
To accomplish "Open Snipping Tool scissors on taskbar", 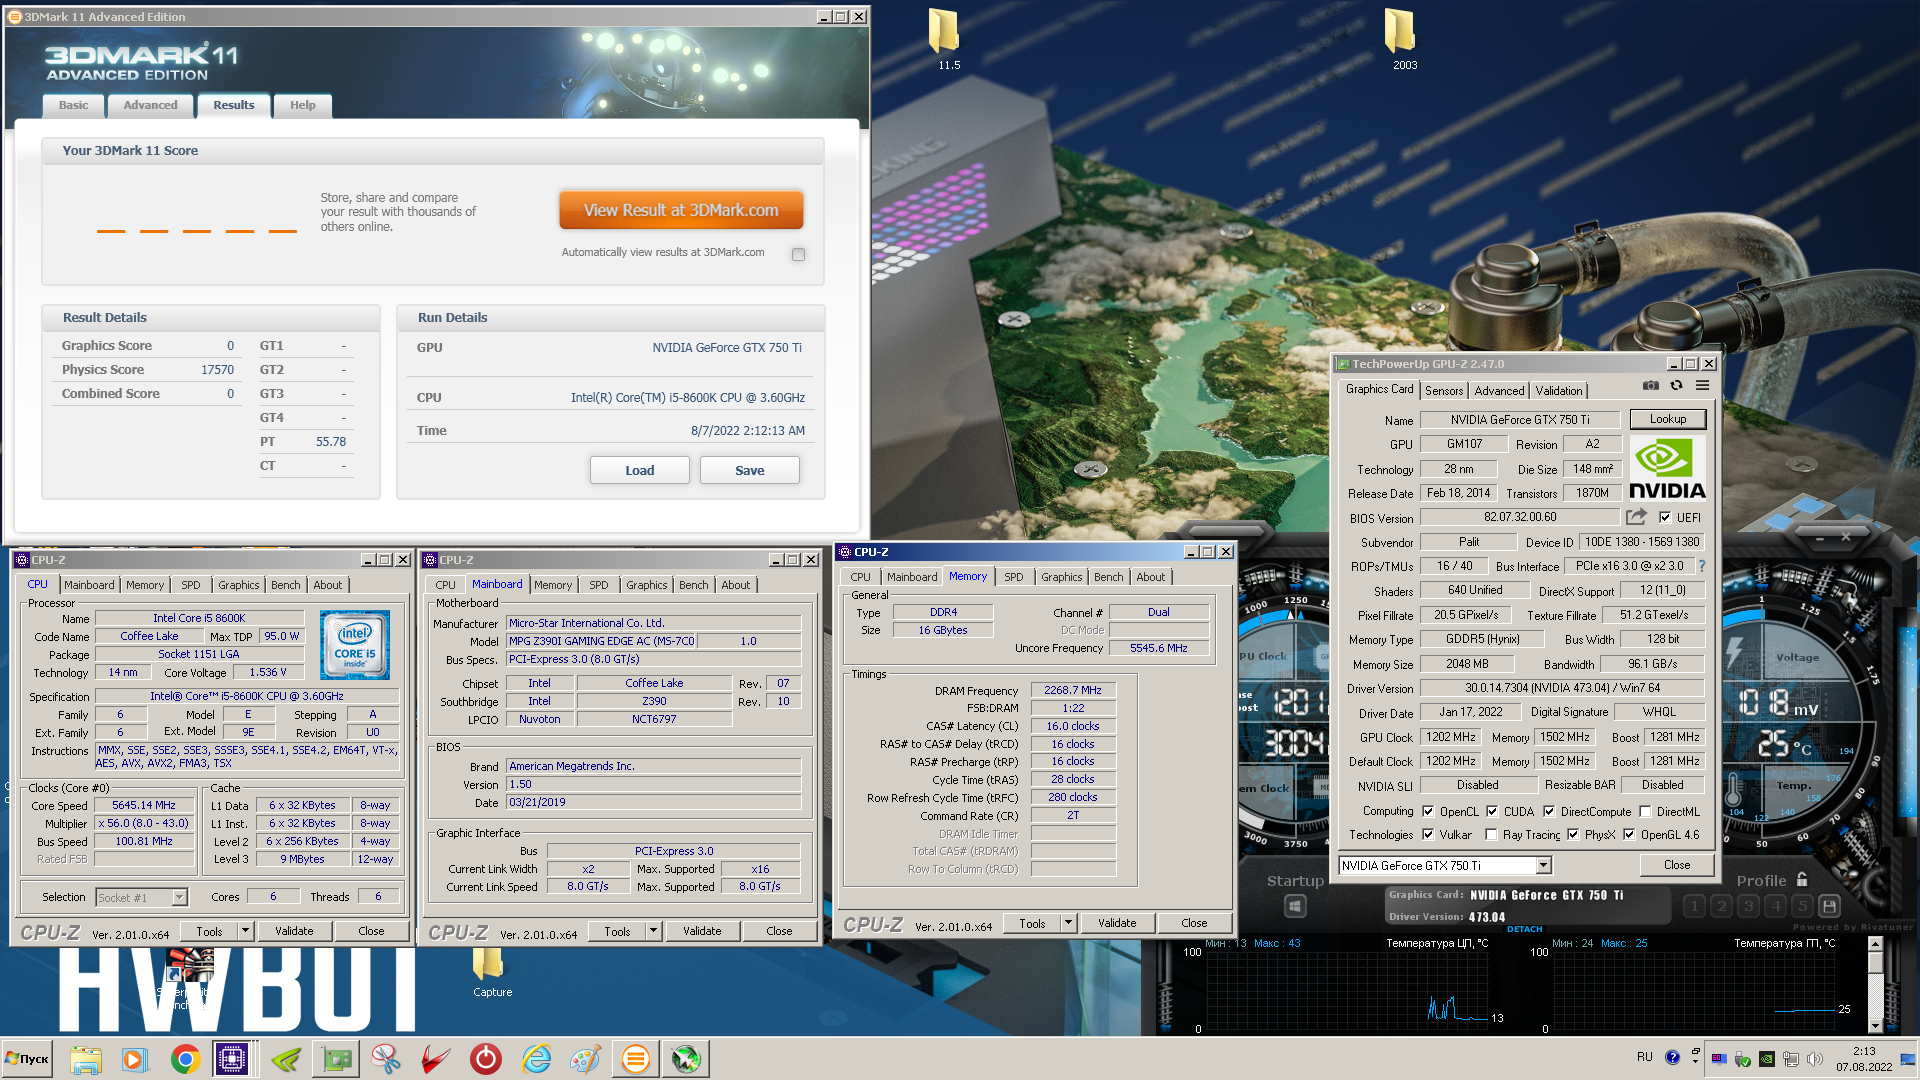I will point(386,1059).
